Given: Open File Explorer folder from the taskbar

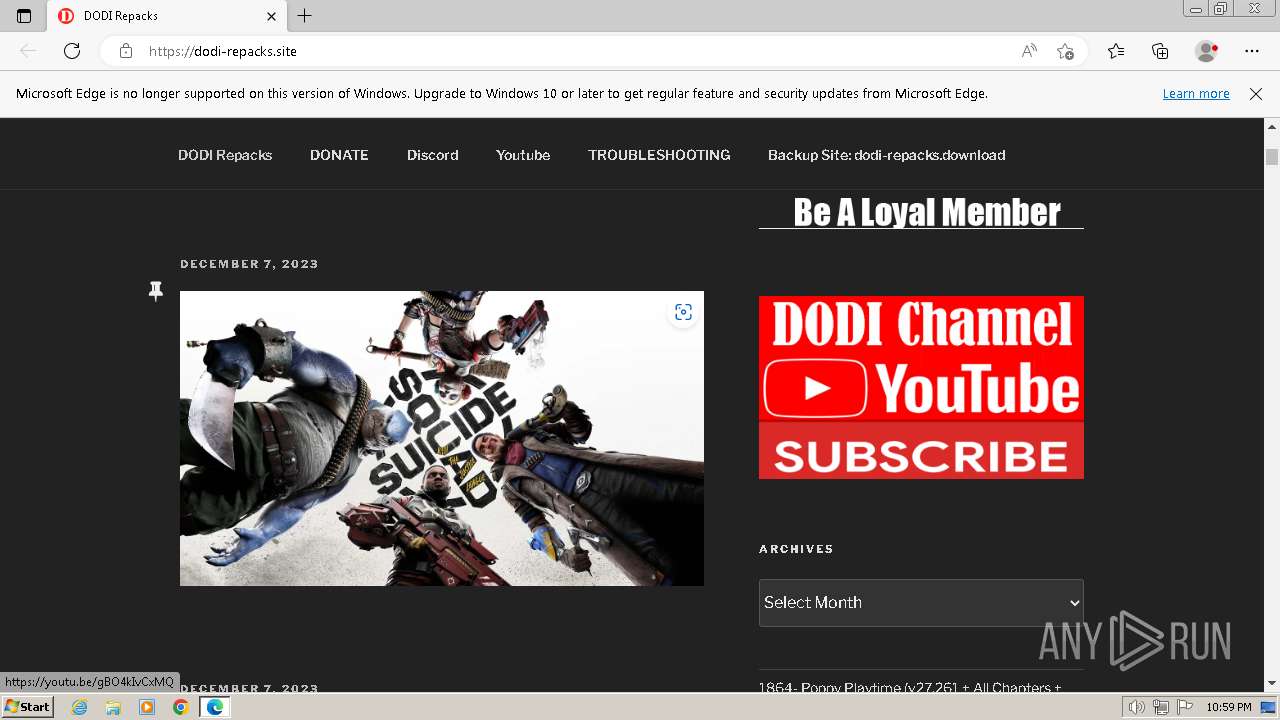Looking at the screenshot, I should coord(113,707).
